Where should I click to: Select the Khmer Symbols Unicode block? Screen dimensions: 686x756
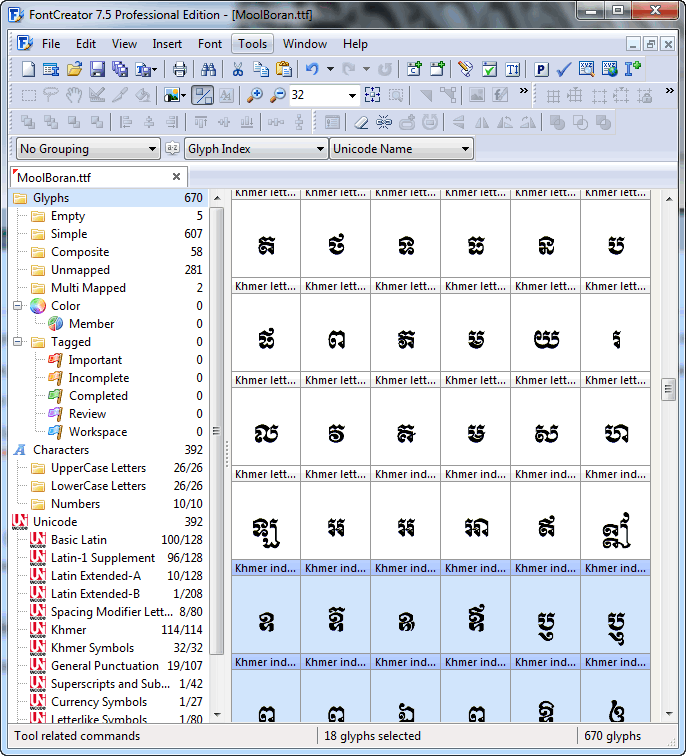coord(93,648)
